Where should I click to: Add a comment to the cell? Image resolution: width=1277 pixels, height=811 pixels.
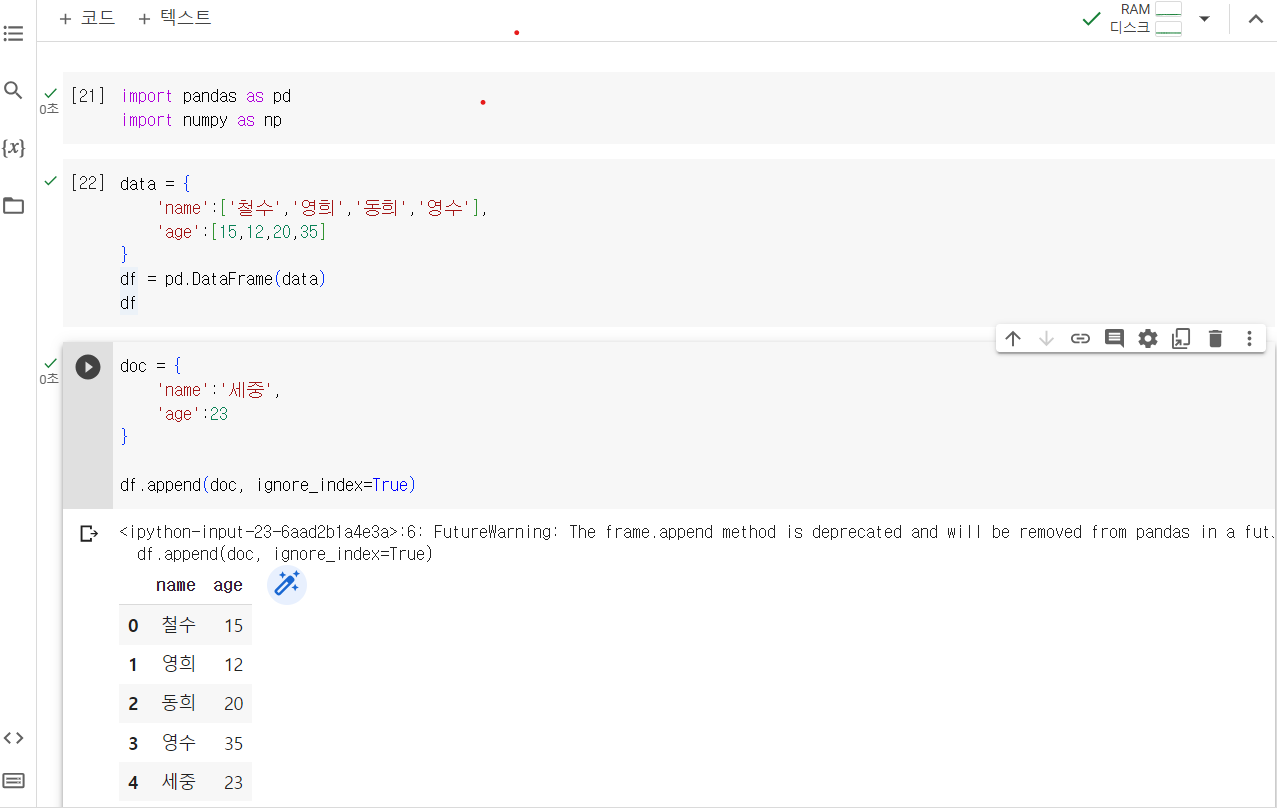coord(1114,338)
